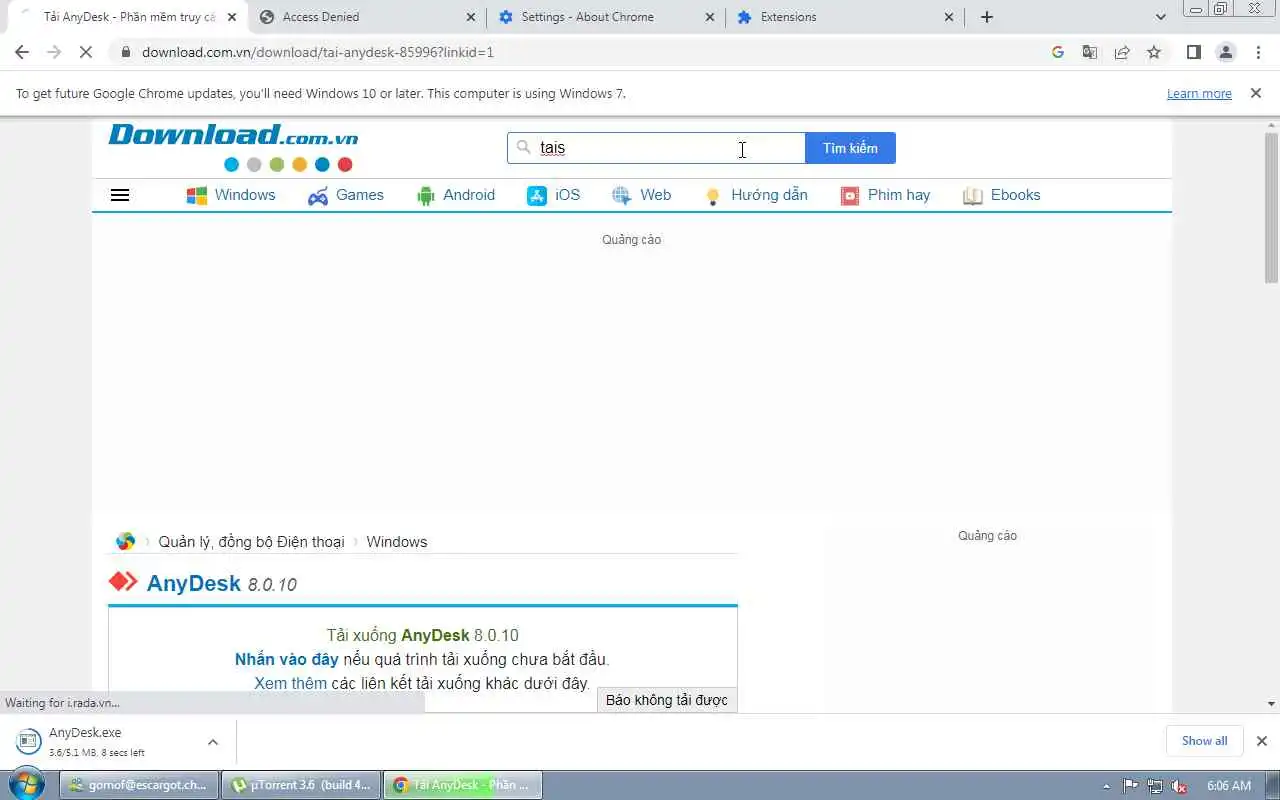Close the Settings - About Chrome tab
Image resolution: width=1280 pixels, height=800 pixels.
coord(710,17)
